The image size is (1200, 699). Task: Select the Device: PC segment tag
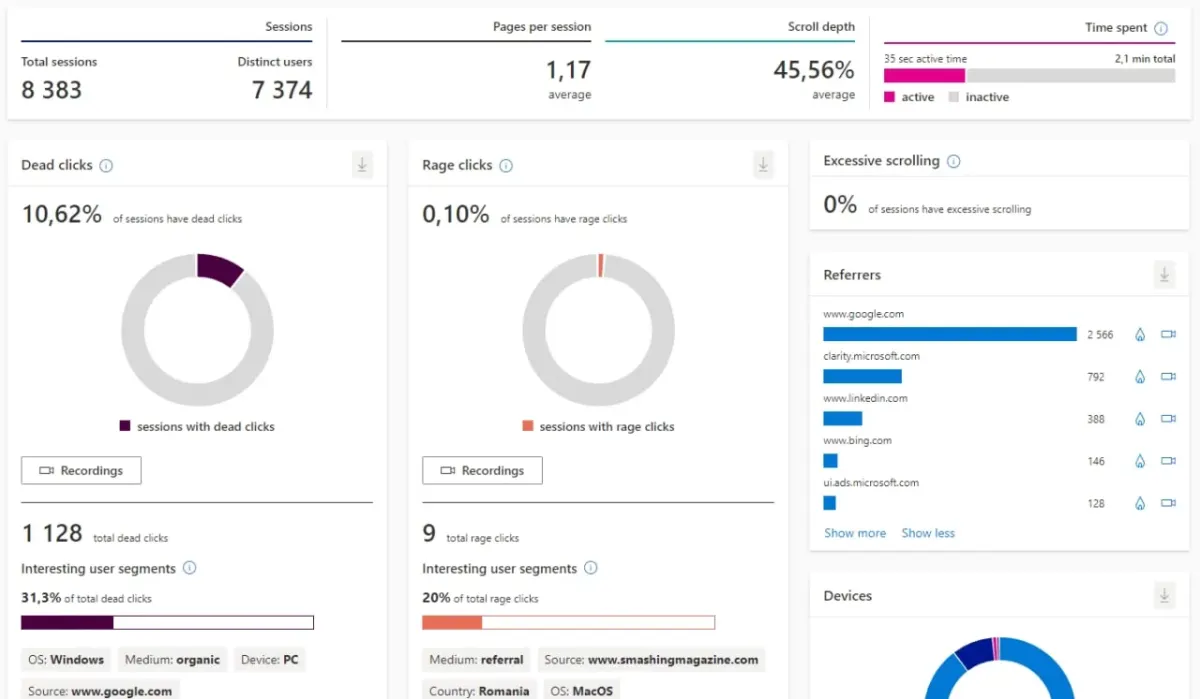click(x=270, y=660)
